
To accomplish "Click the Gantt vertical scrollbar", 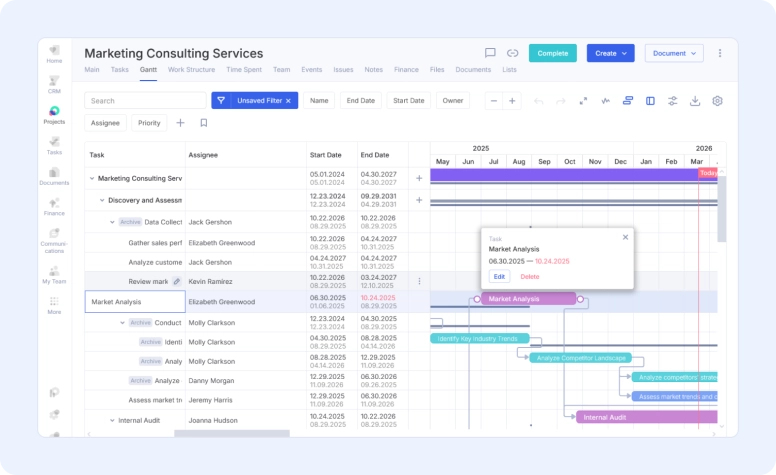I will 722,209.
